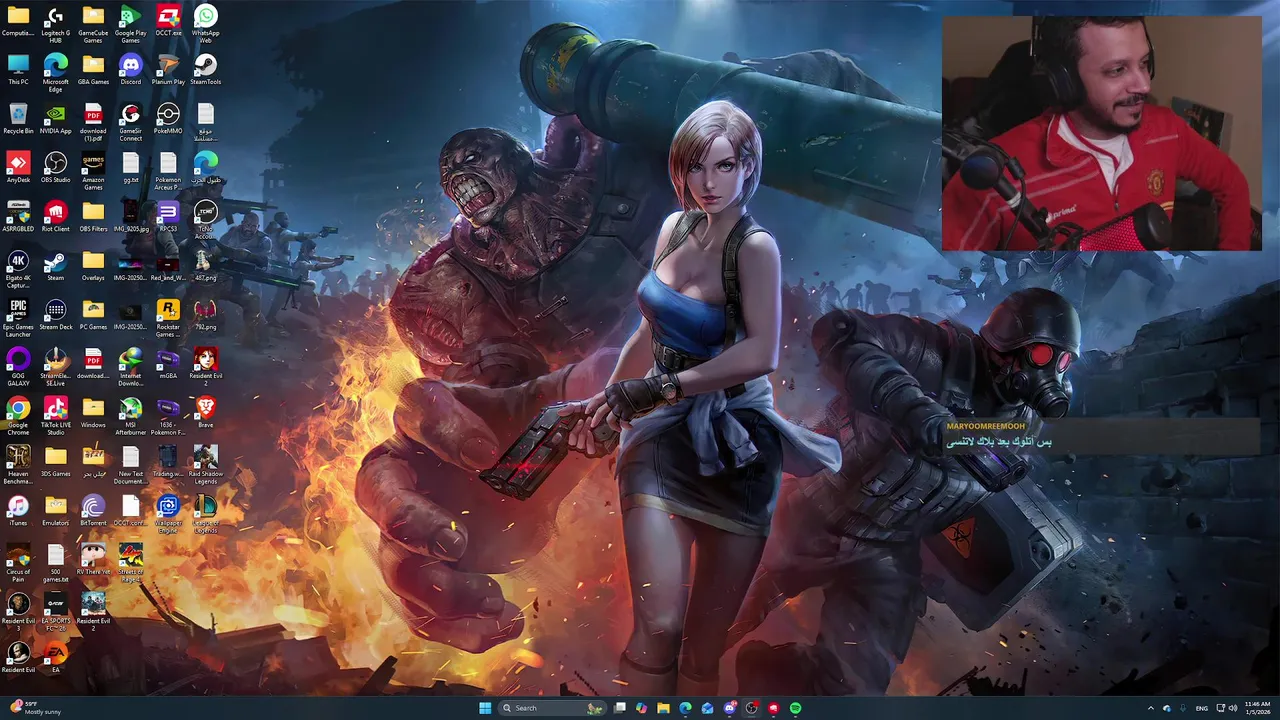This screenshot has height=720, width=1280.
Task: Open the 3DS Games folder
Action: (x=56, y=461)
